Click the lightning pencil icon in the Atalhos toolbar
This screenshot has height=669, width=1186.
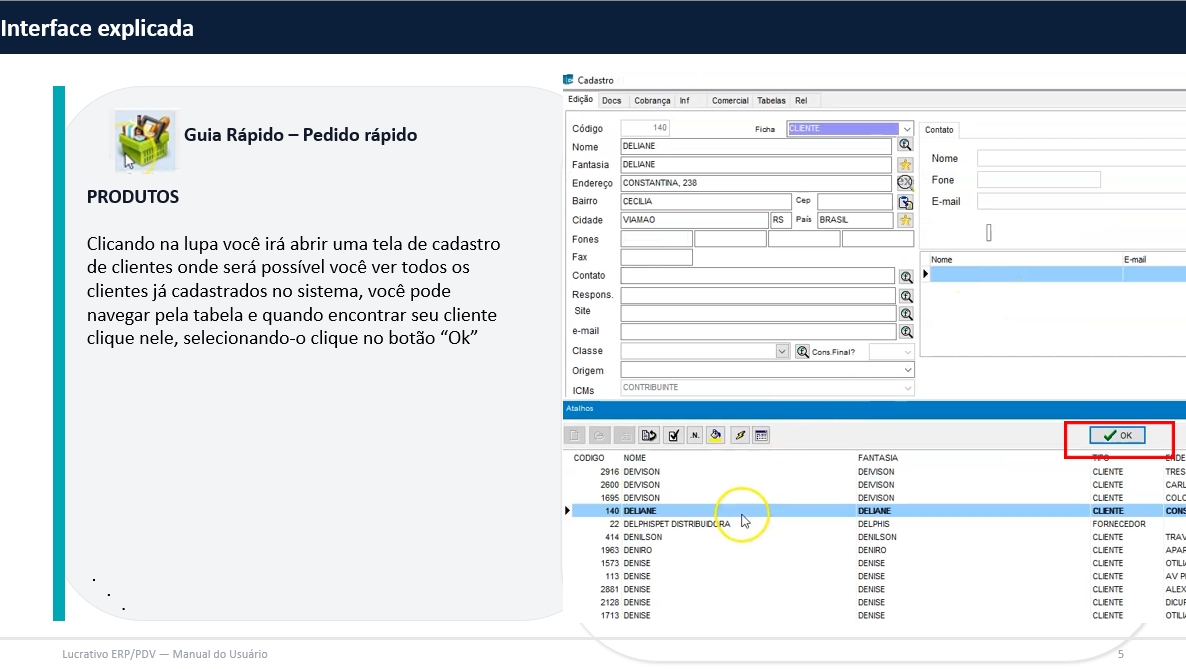pos(739,435)
